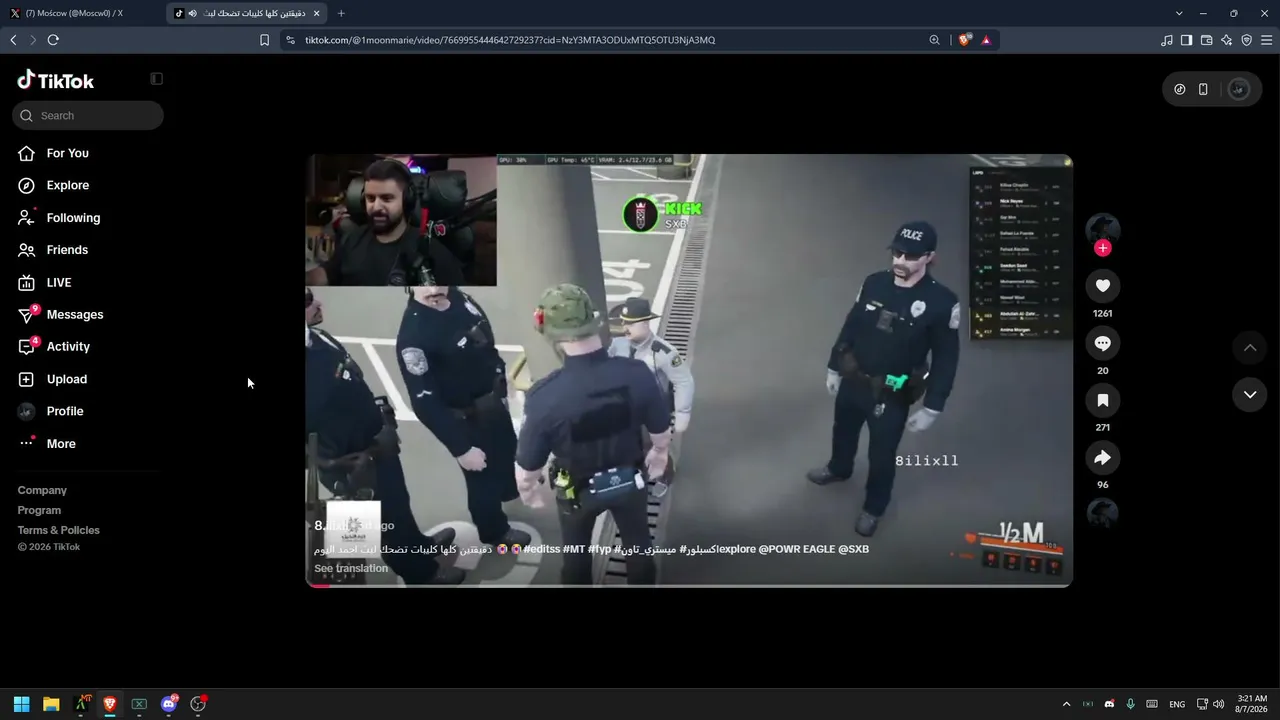Expand the More menu in sidebar
Image resolution: width=1280 pixels, height=720 pixels.
tap(60, 443)
